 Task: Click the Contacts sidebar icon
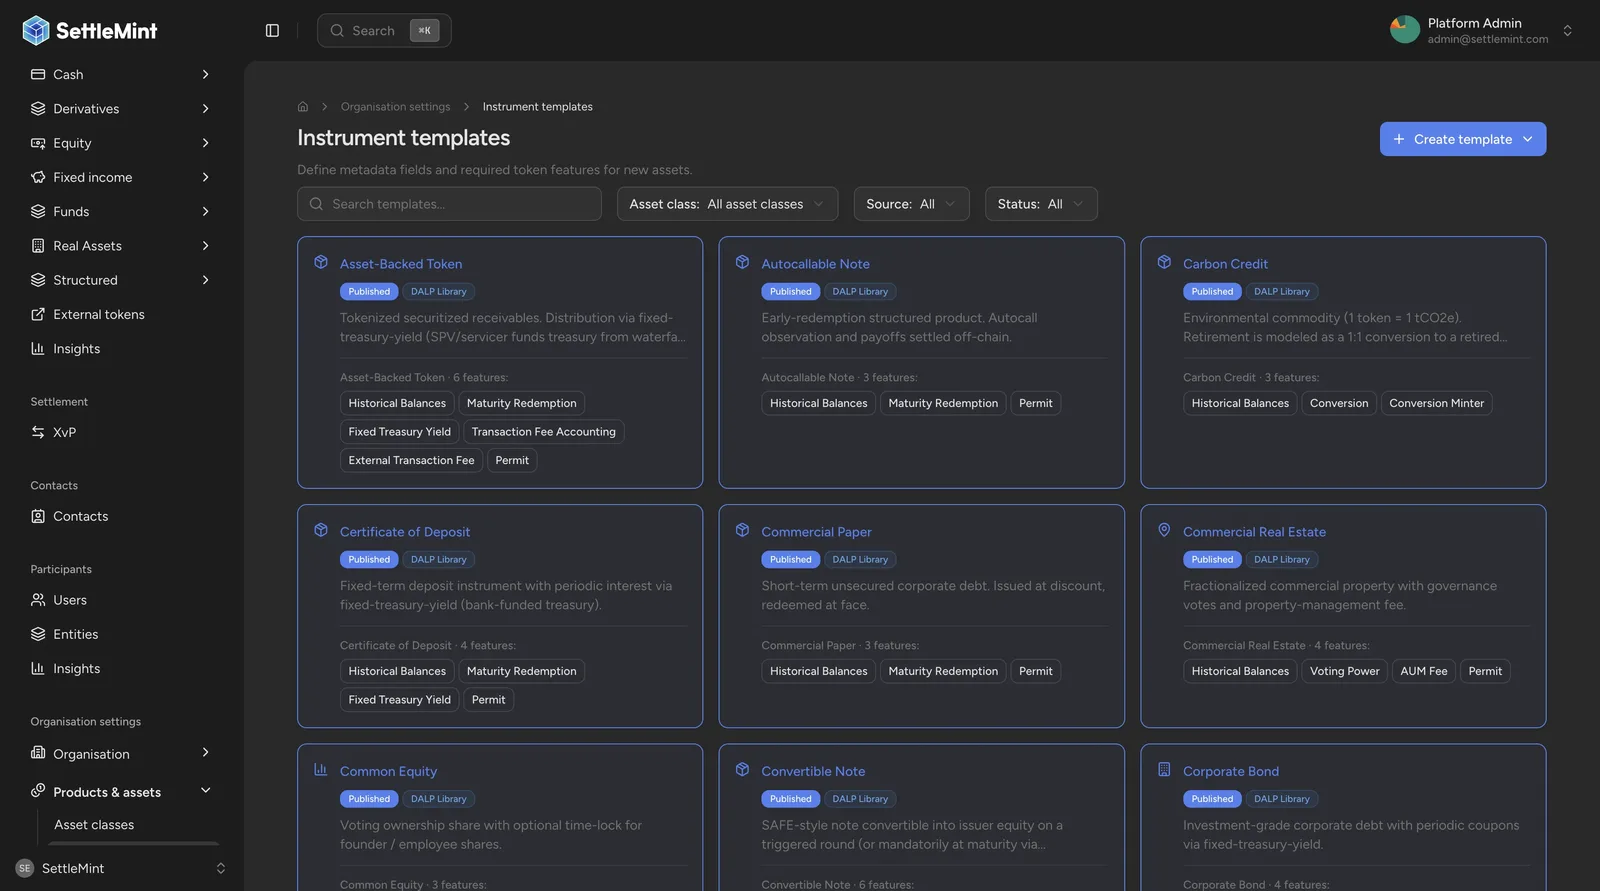pyautogui.click(x=38, y=516)
